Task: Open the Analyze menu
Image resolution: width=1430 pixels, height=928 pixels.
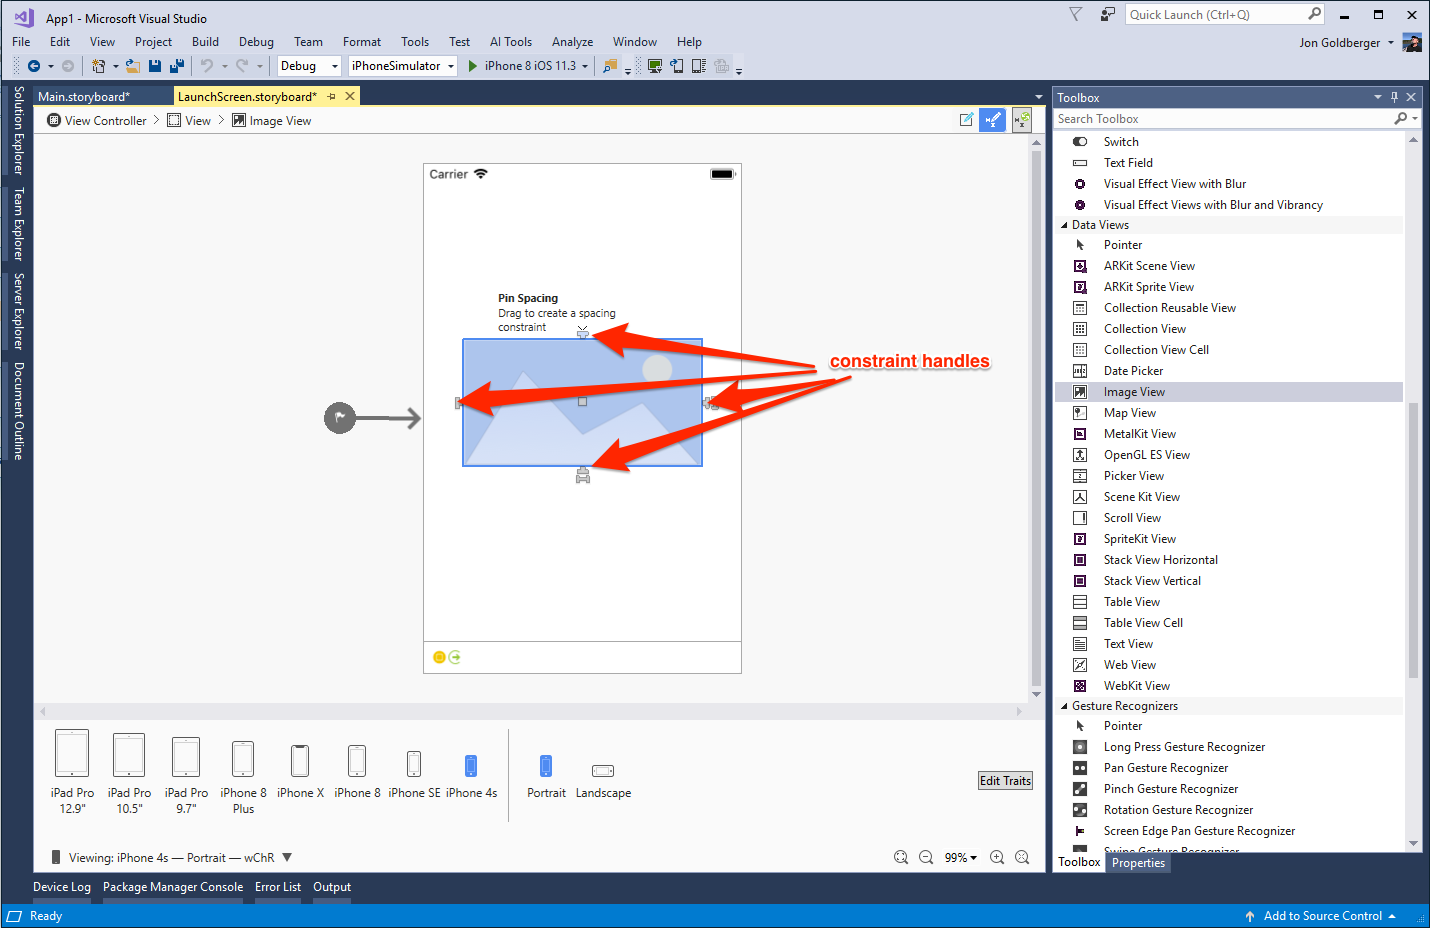Action: pyautogui.click(x=572, y=42)
